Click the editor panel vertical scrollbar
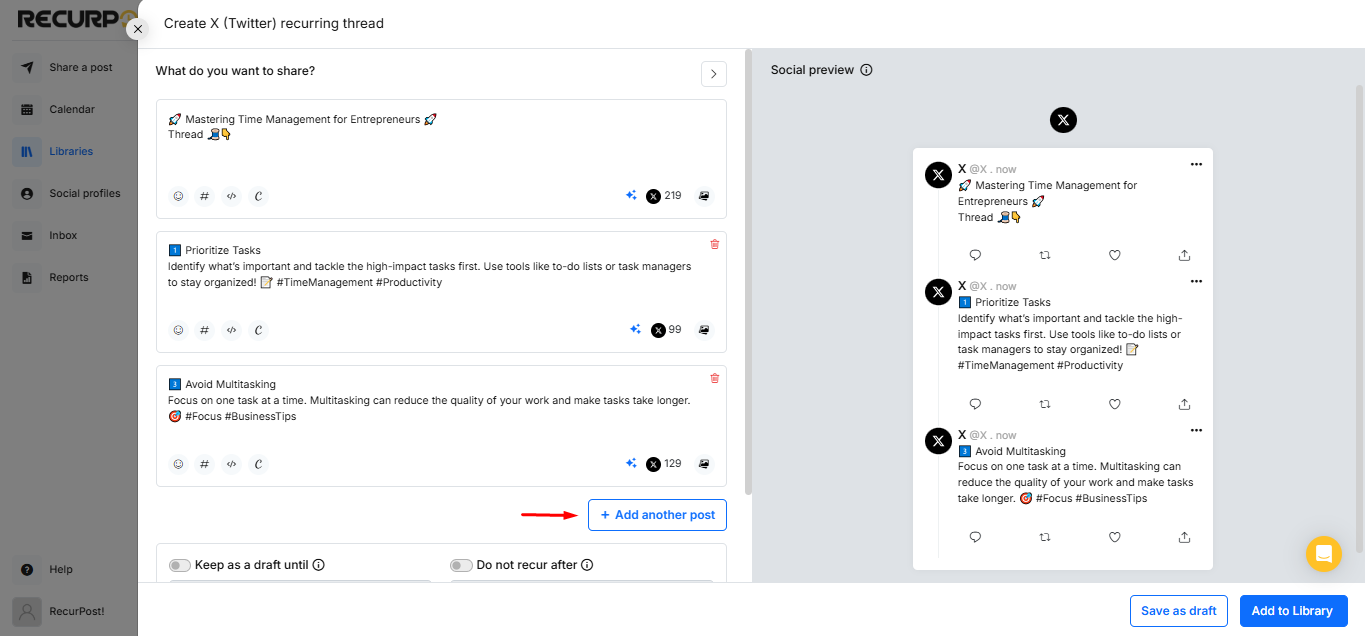Screen dimensions: 1365x636 pos(749,272)
